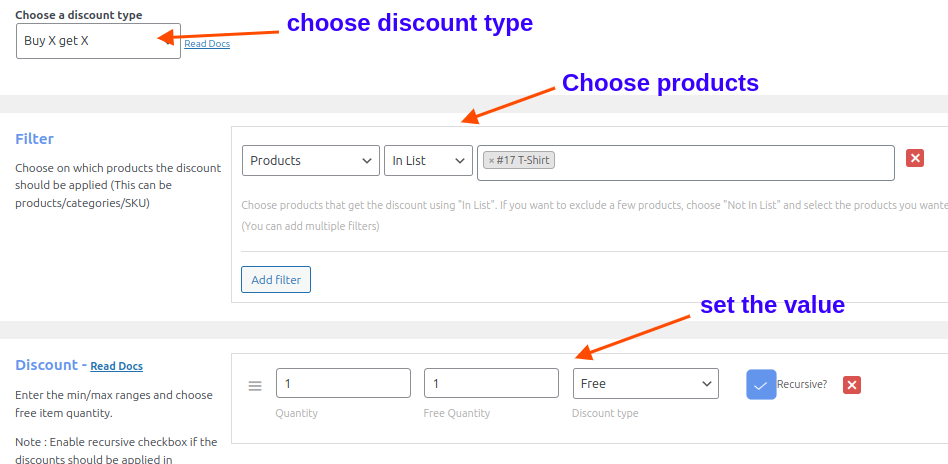Viewport: 948px width, 464px height.
Task: Focus the Quantity input field
Action: (343, 383)
